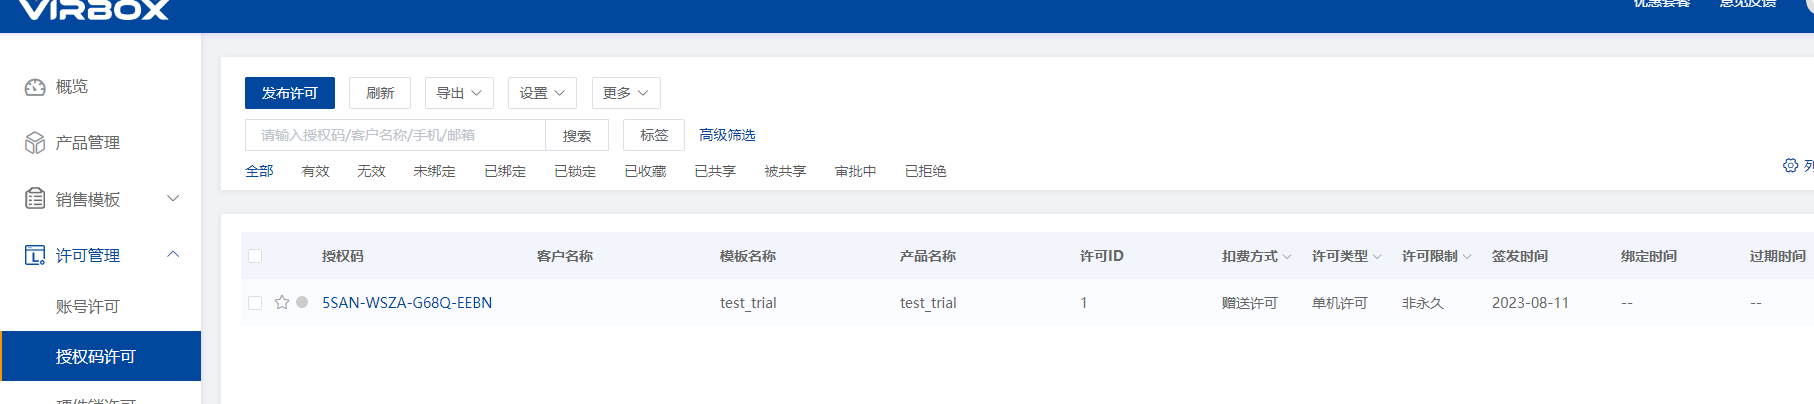Open the 概览 overview dashboard icon
This screenshot has height=404, width=1814.
pos(35,87)
